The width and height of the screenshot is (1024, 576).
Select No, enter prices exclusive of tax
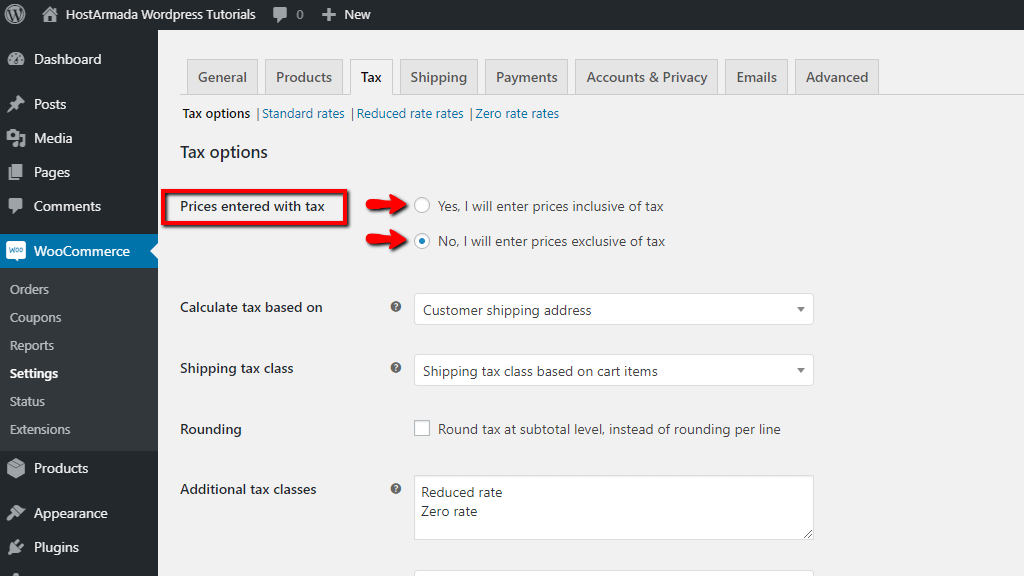tap(422, 241)
